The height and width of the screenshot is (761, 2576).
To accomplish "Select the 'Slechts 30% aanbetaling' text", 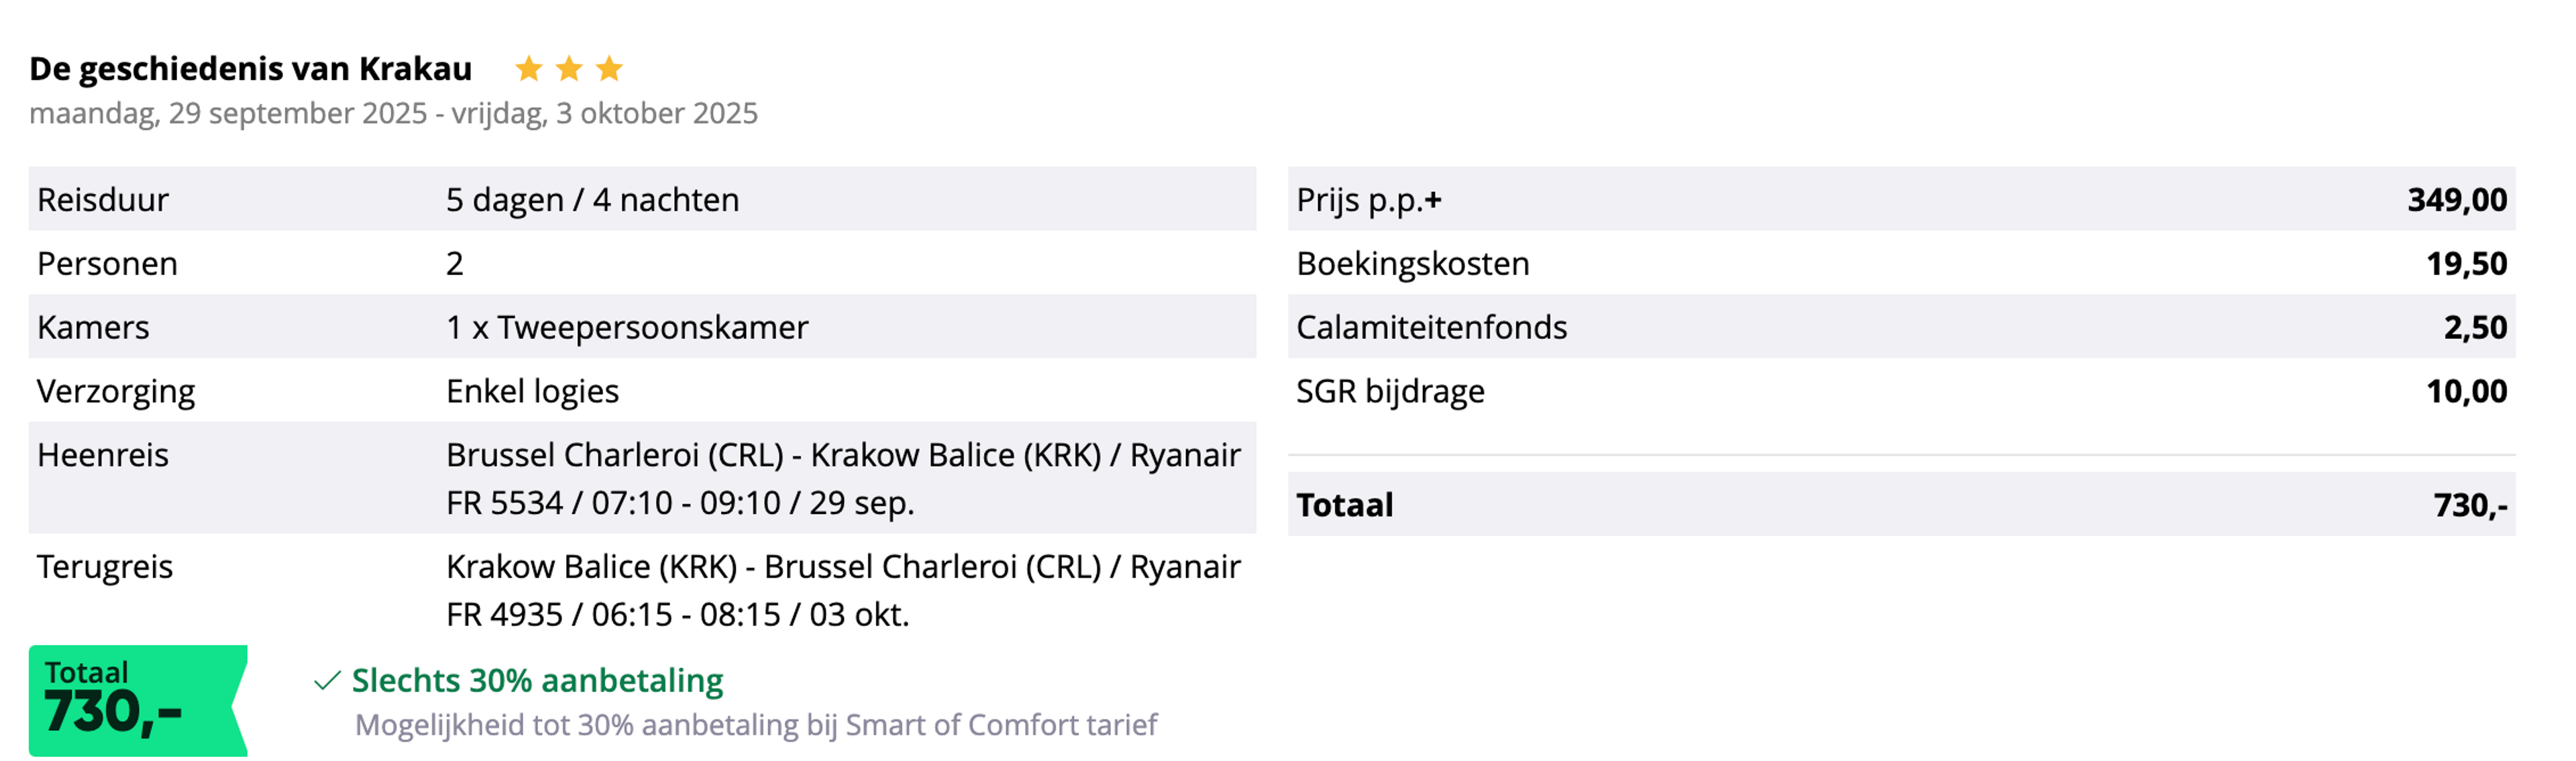I will click(x=537, y=681).
